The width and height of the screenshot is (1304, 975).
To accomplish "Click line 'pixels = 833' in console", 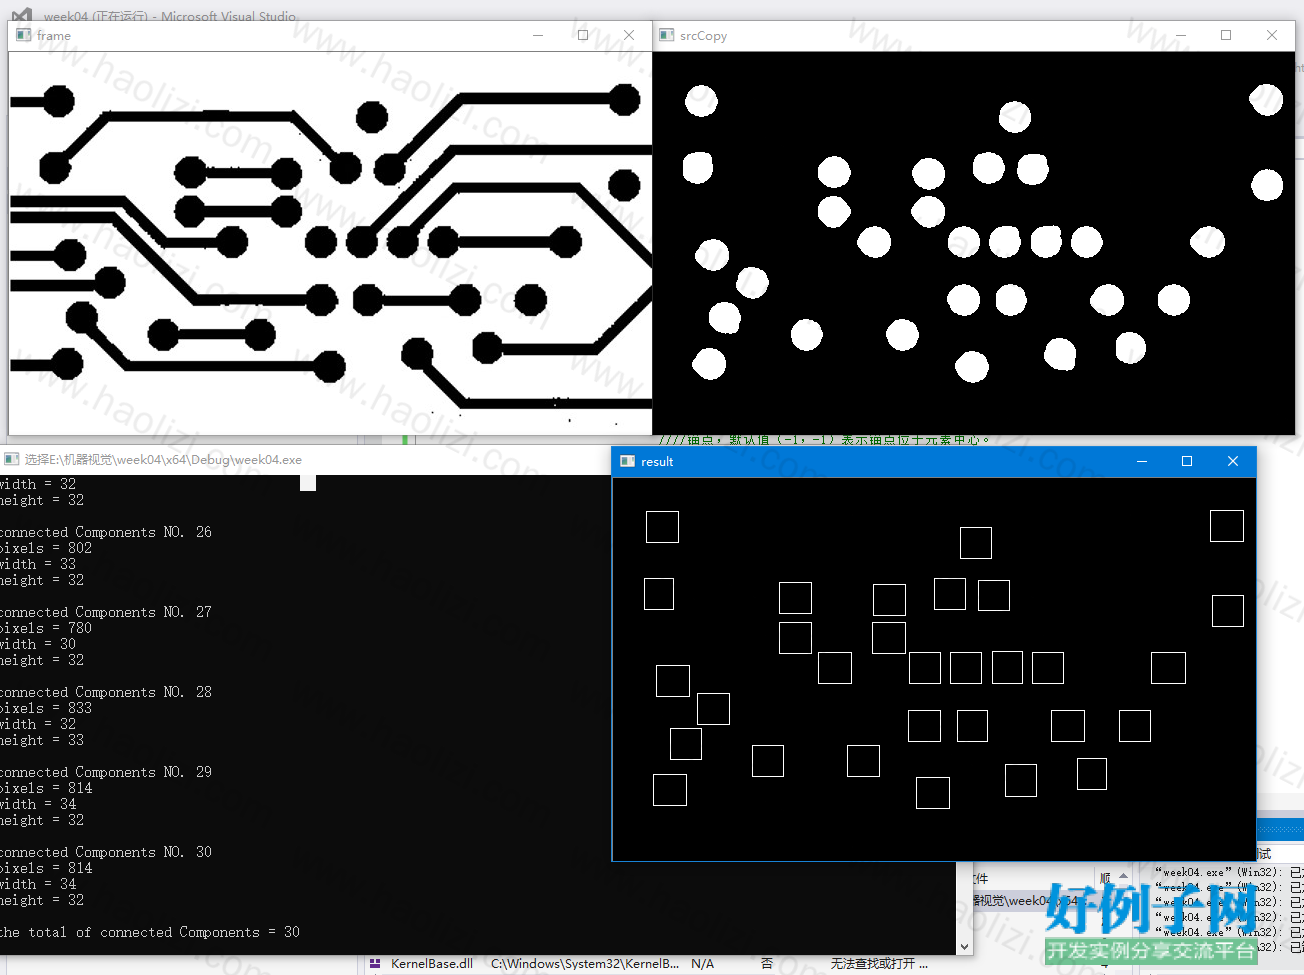I will click(46, 708).
